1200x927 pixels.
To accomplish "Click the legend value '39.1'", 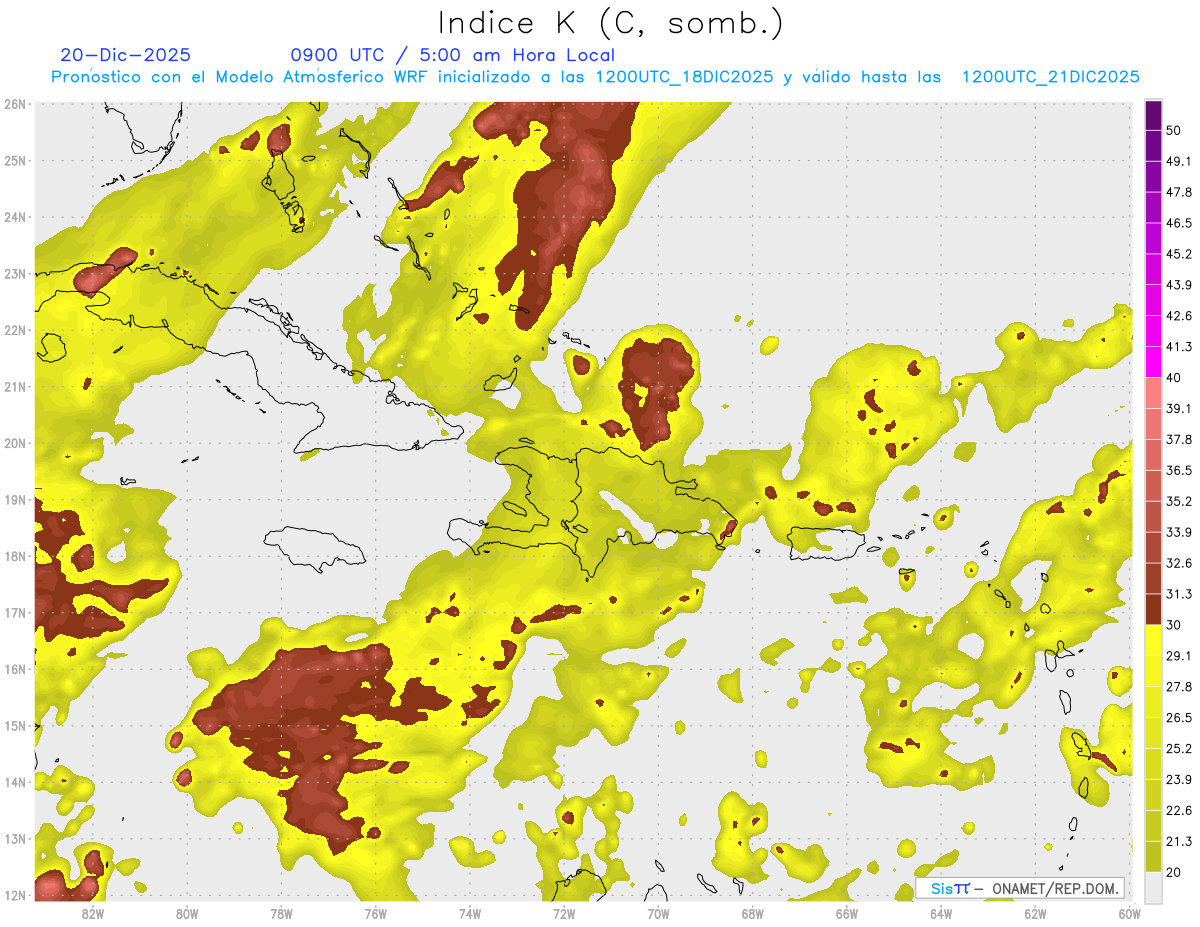I will (x=1179, y=408).
